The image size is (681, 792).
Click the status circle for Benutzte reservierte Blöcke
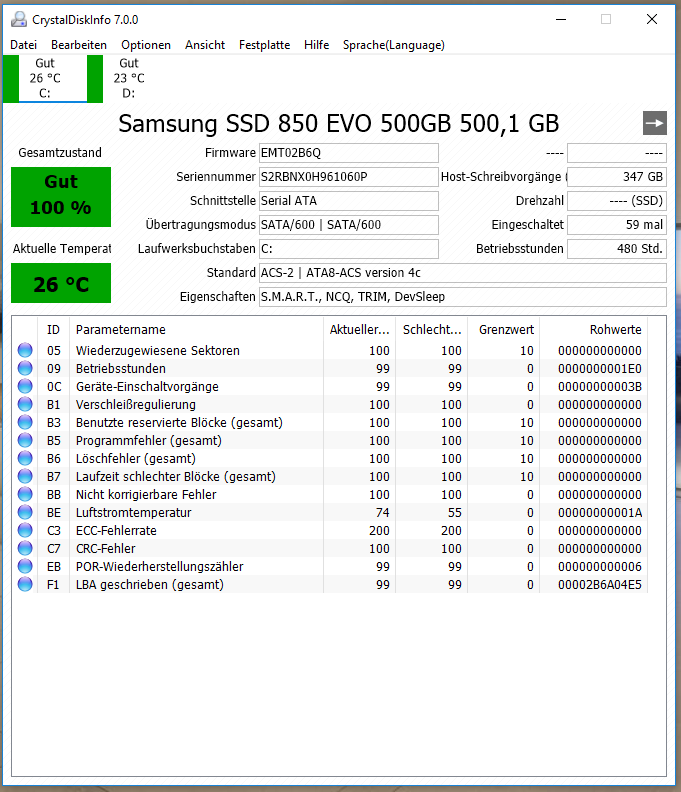tap(25, 422)
